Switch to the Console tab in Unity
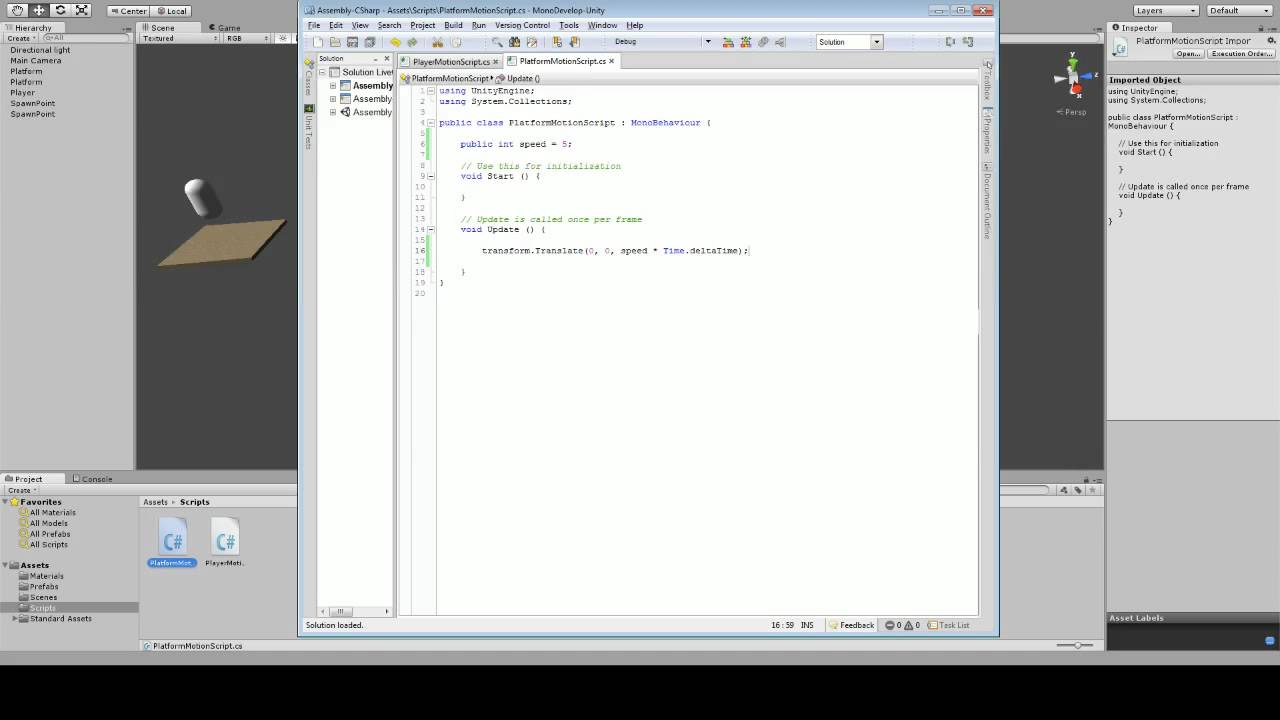The image size is (1280, 720). tap(92, 479)
